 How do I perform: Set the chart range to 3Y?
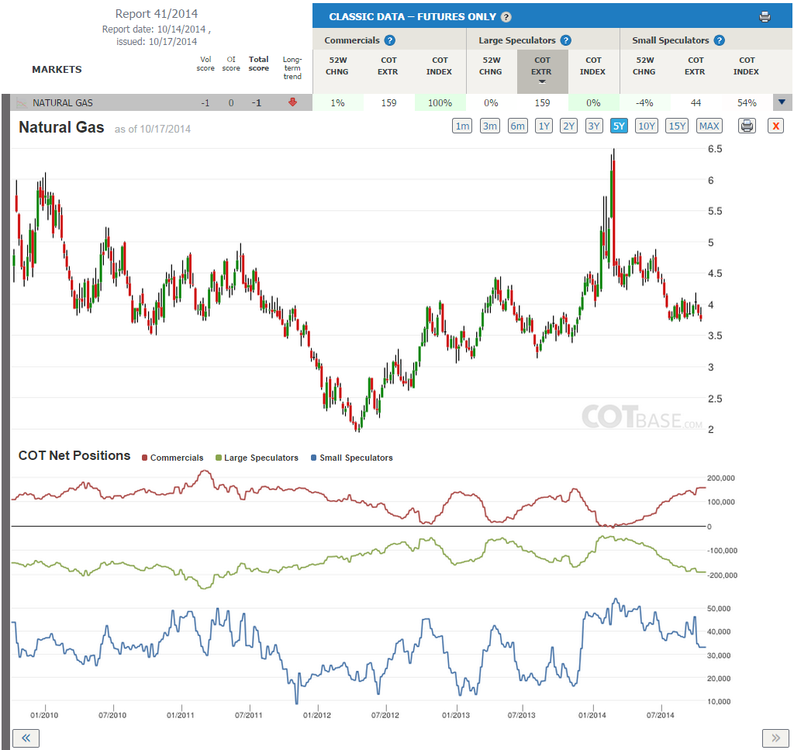click(x=594, y=126)
